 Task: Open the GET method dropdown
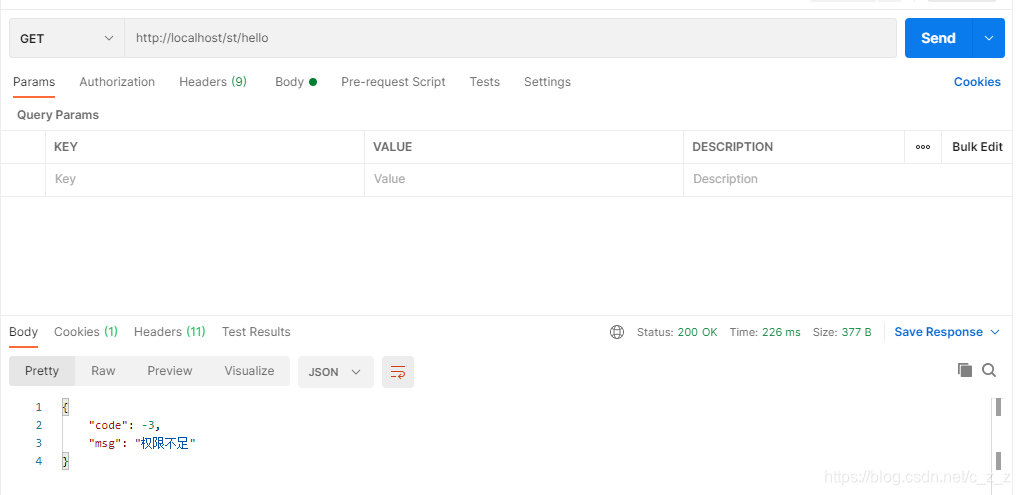pyautogui.click(x=67, y=38)
